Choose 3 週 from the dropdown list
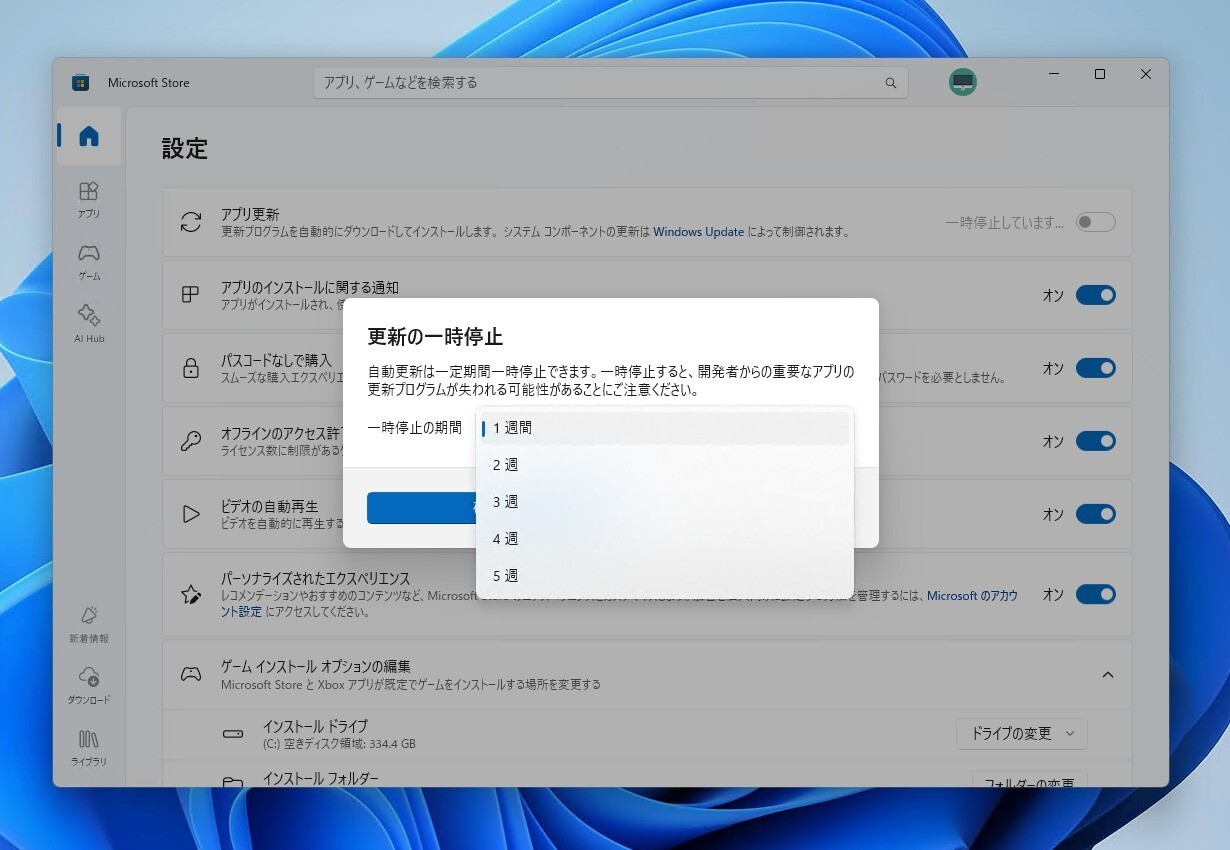Screen dimensions: 1230x850 (x=665, y=502)
